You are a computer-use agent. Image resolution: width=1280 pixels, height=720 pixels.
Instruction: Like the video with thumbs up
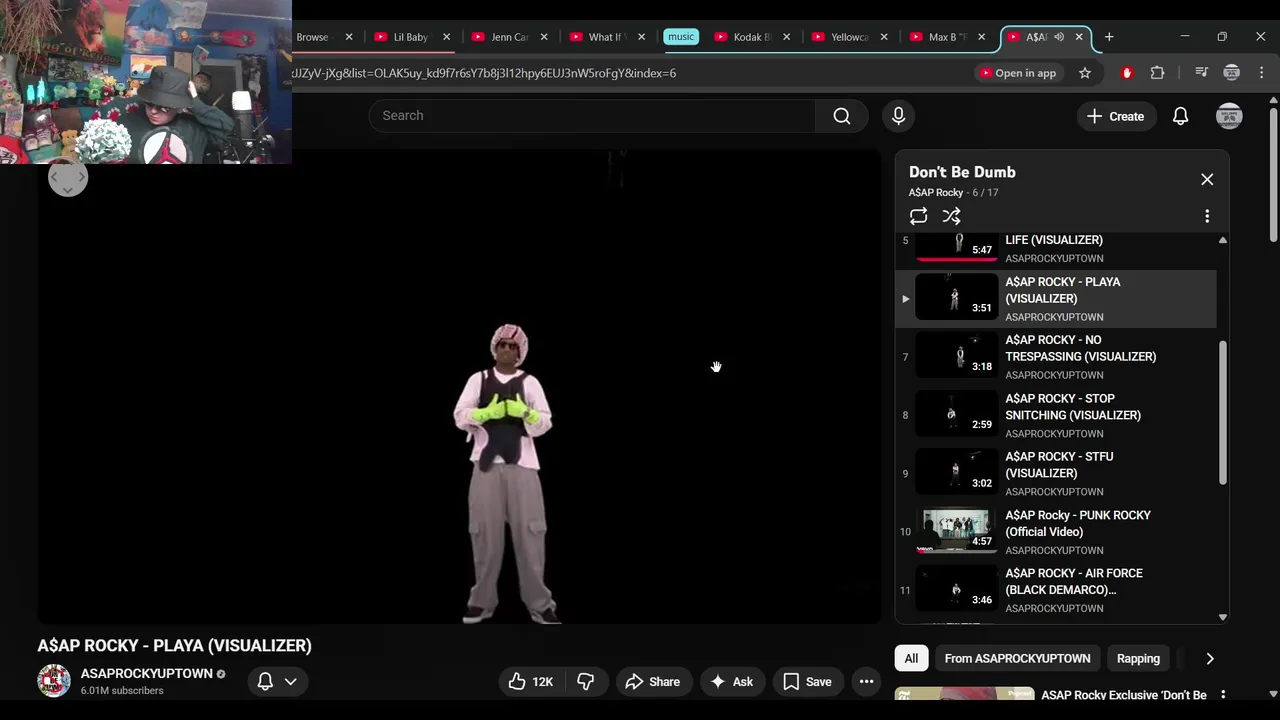coord(530,682)
